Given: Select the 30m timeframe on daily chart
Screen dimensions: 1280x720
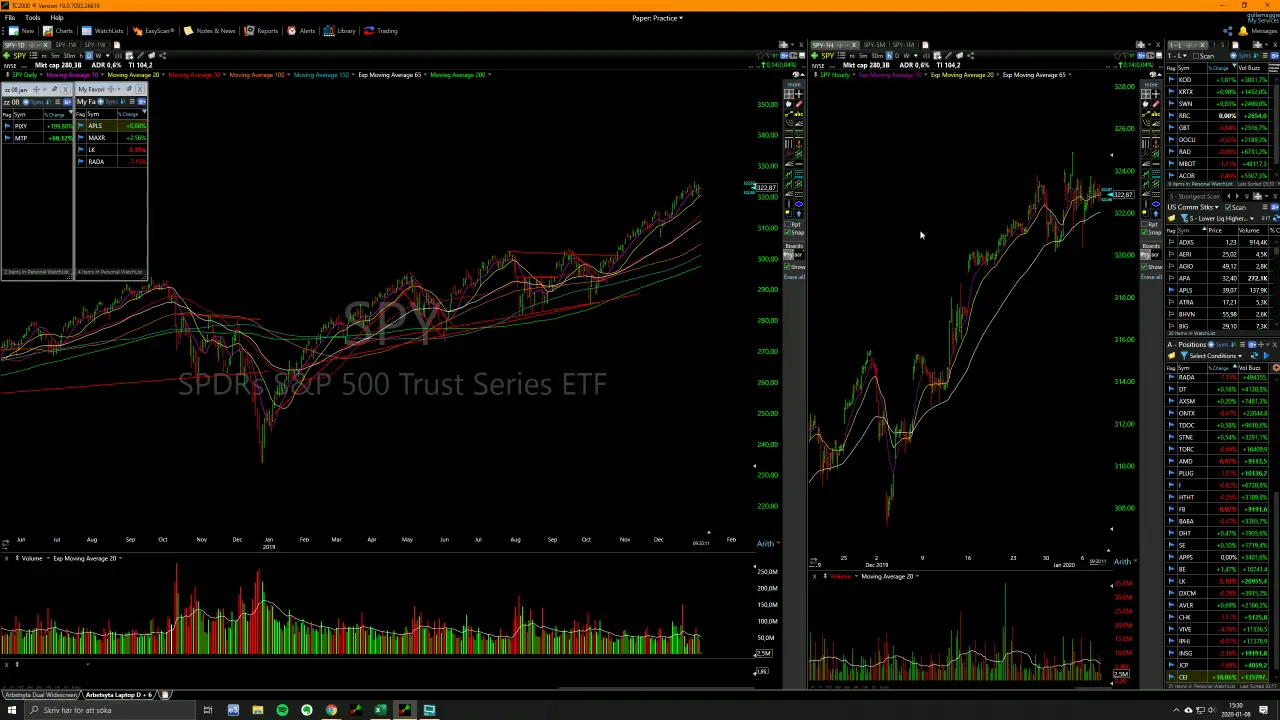Looking at the screenshot, I should pos(69,56).
